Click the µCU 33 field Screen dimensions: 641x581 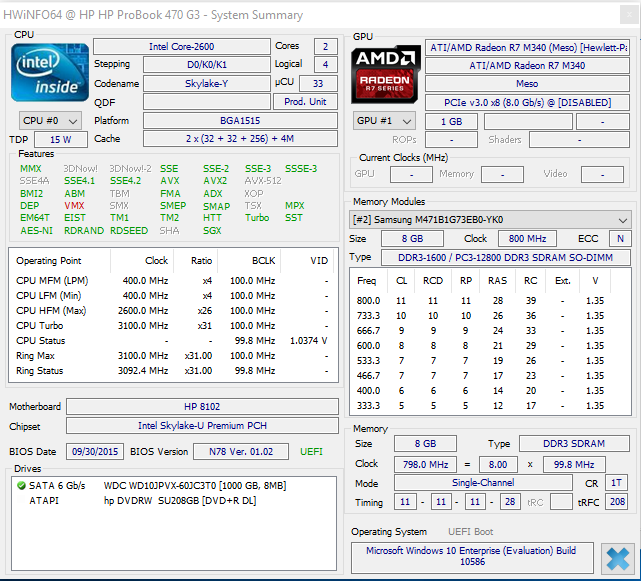coord(318,84)
